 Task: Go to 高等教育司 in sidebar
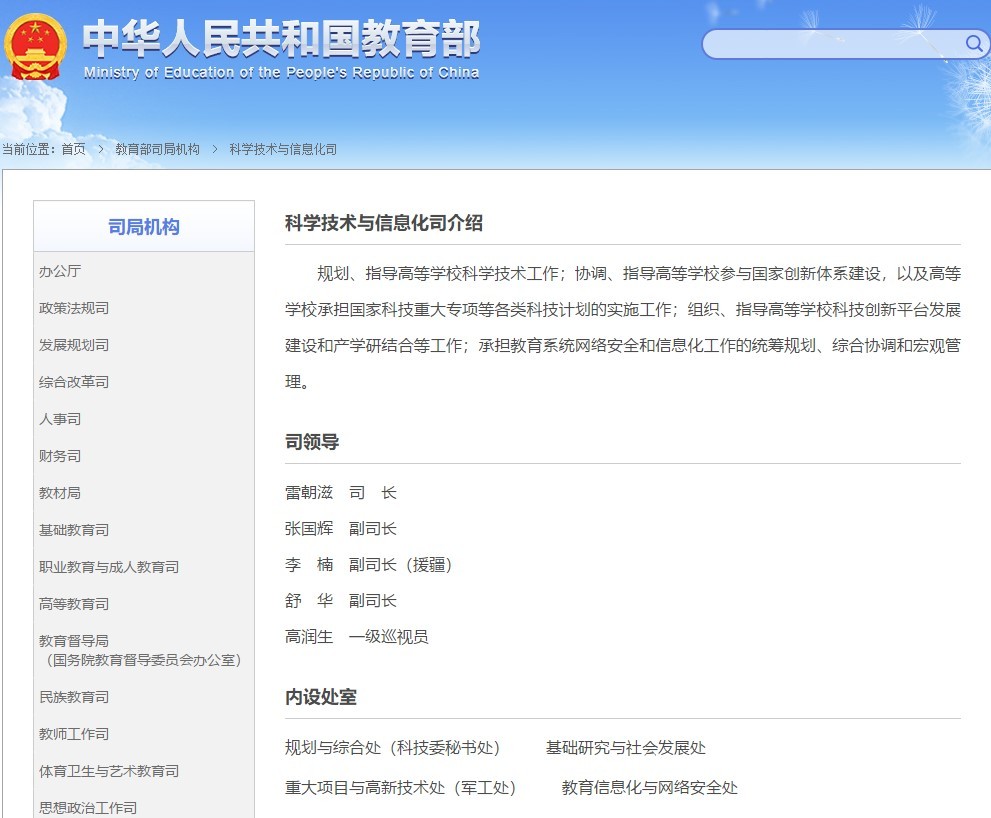pos(74,604)
